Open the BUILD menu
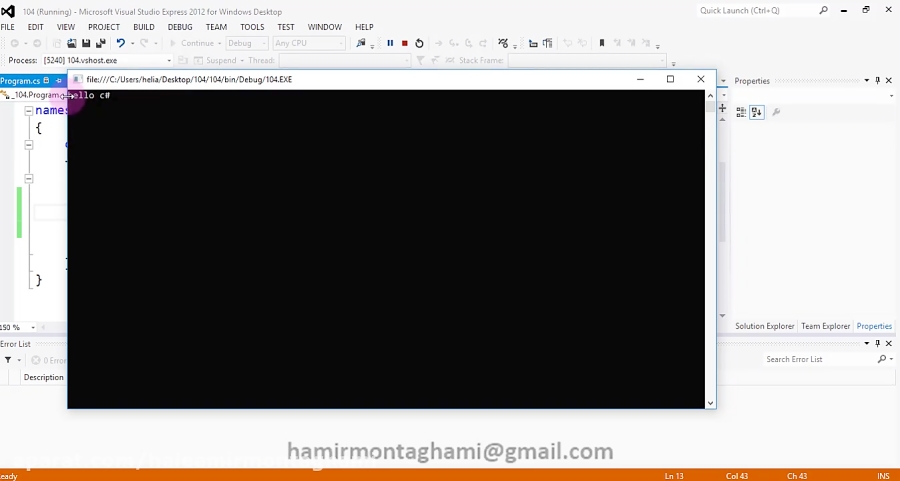Viewport: 900px width, 481px height. [143, 27]
